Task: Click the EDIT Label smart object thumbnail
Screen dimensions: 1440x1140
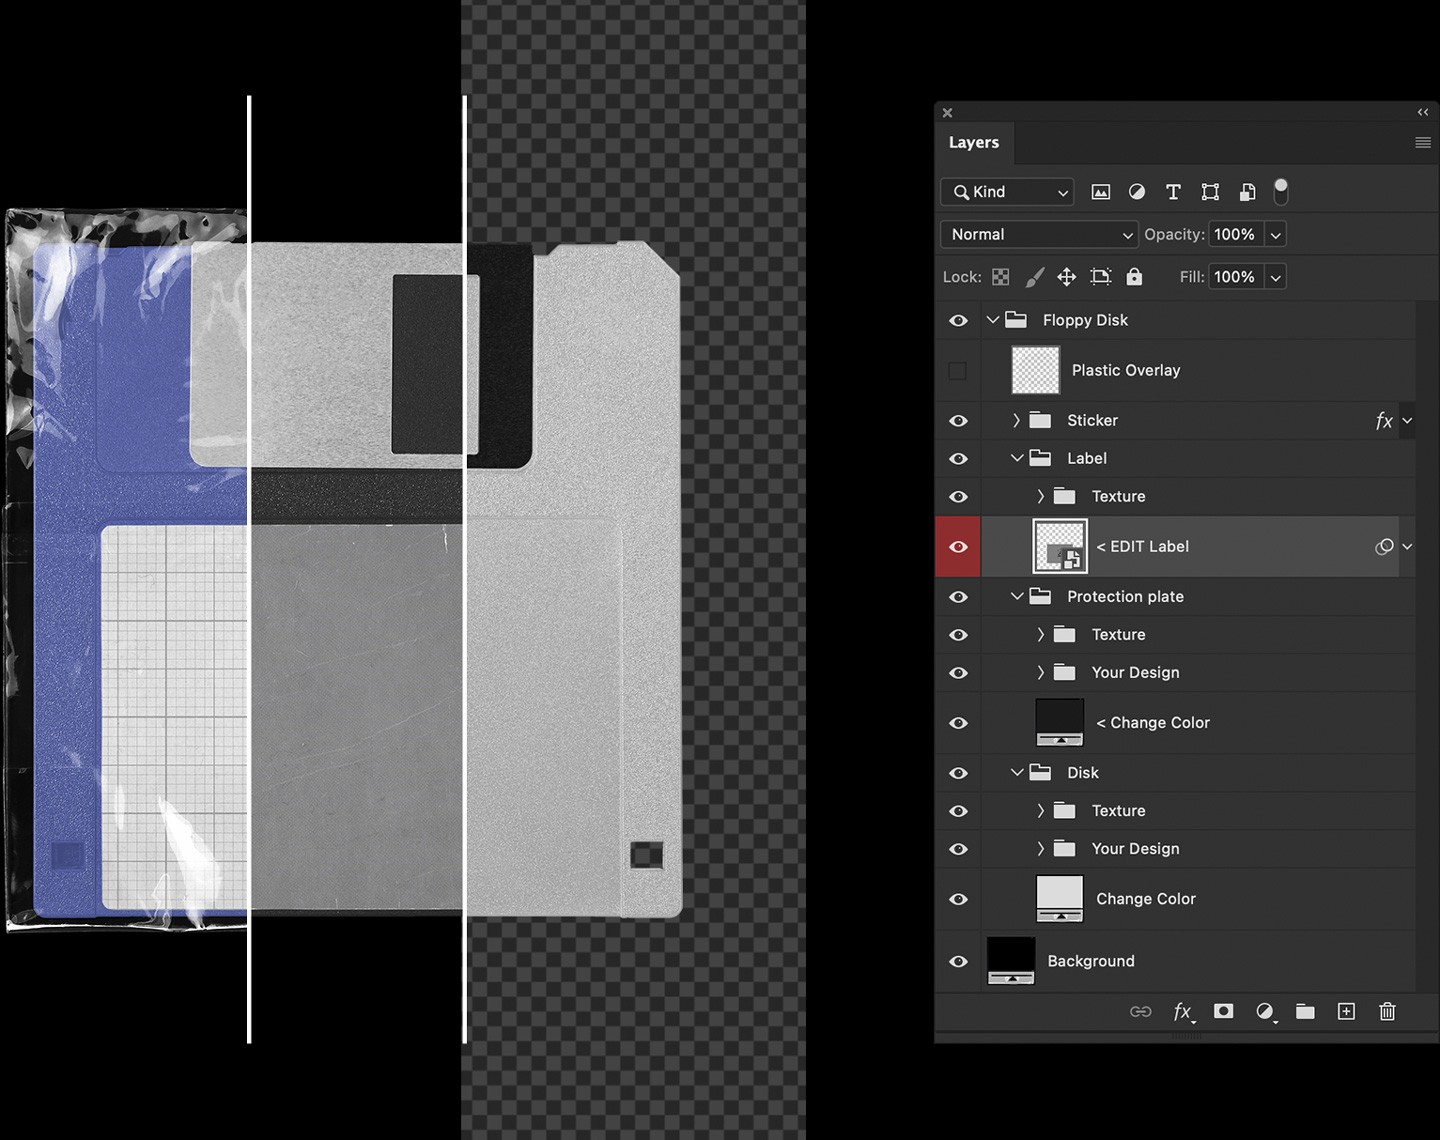Action: point(1058,546)
